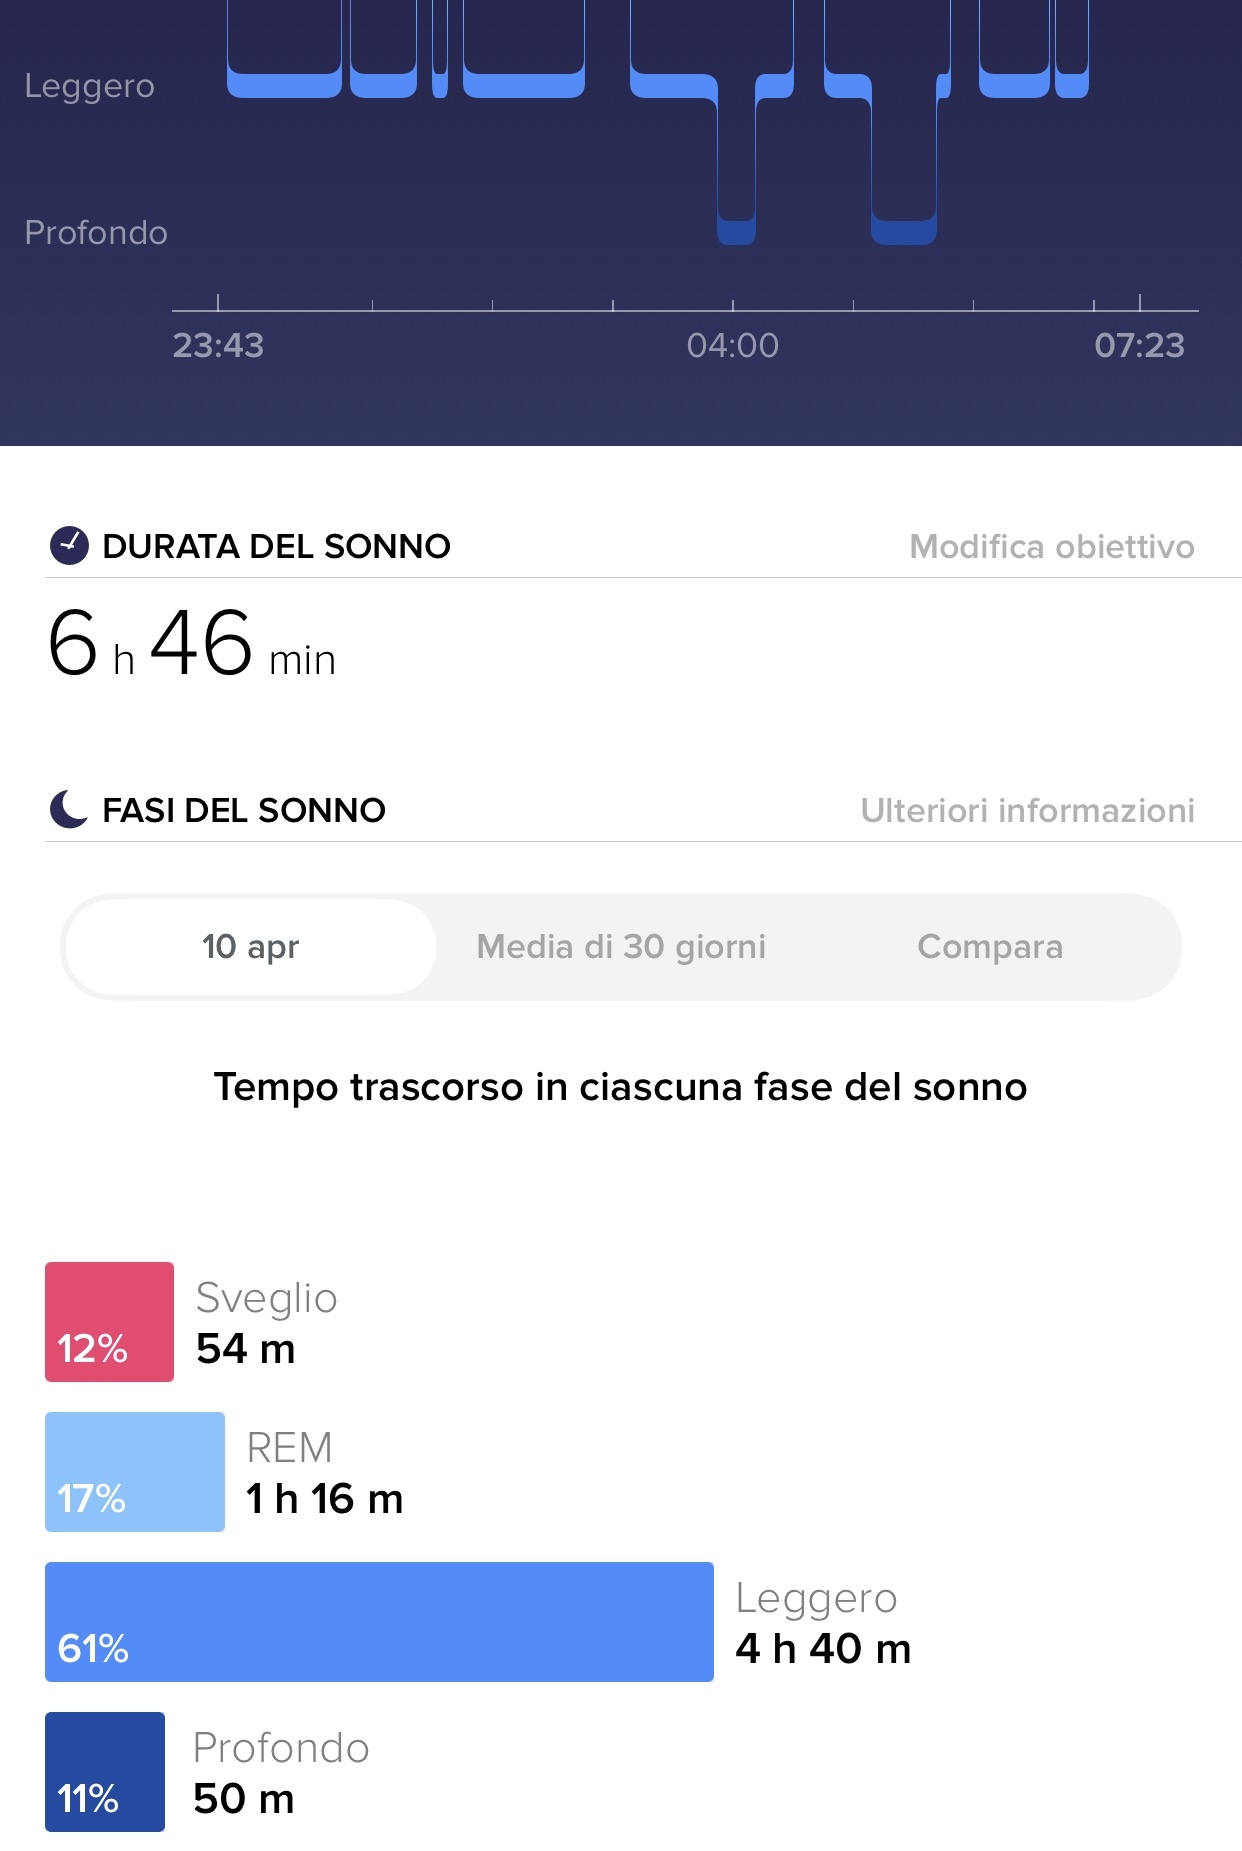The image size is (1242, 1851).
Task: Select the 10 apr tab
Action: [x=250, y=947]
